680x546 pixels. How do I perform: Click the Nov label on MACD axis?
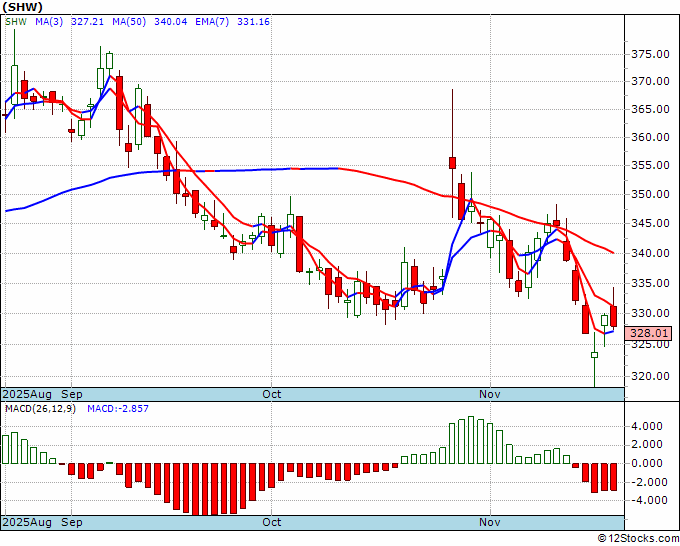click(490, 522)
